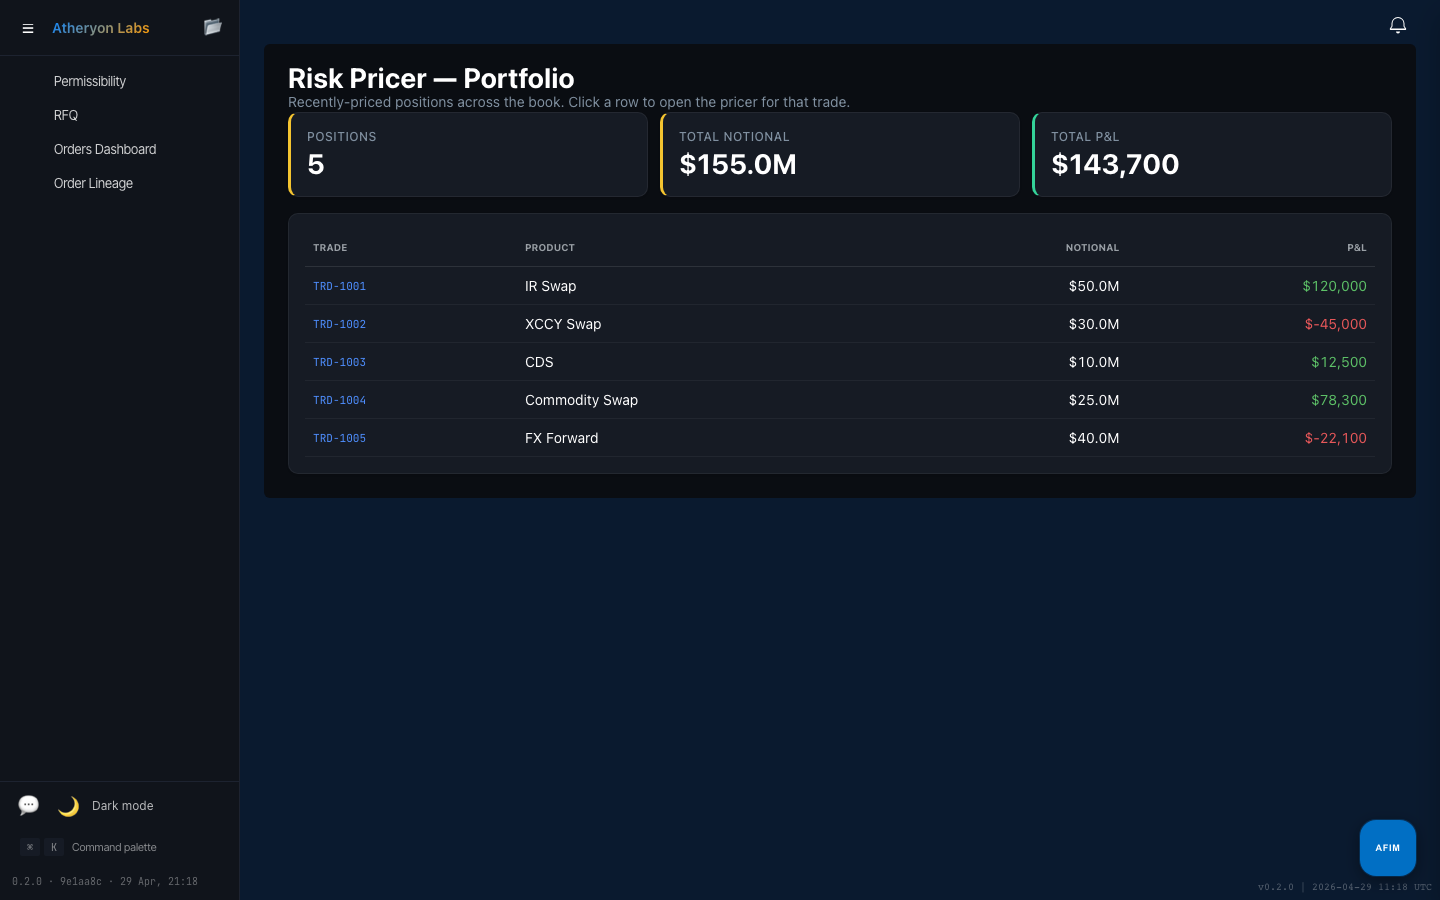The width and height of the screenshot is (1440, 900).
Task: Click the $40.0M notional value
Action: click(1094, 438)
